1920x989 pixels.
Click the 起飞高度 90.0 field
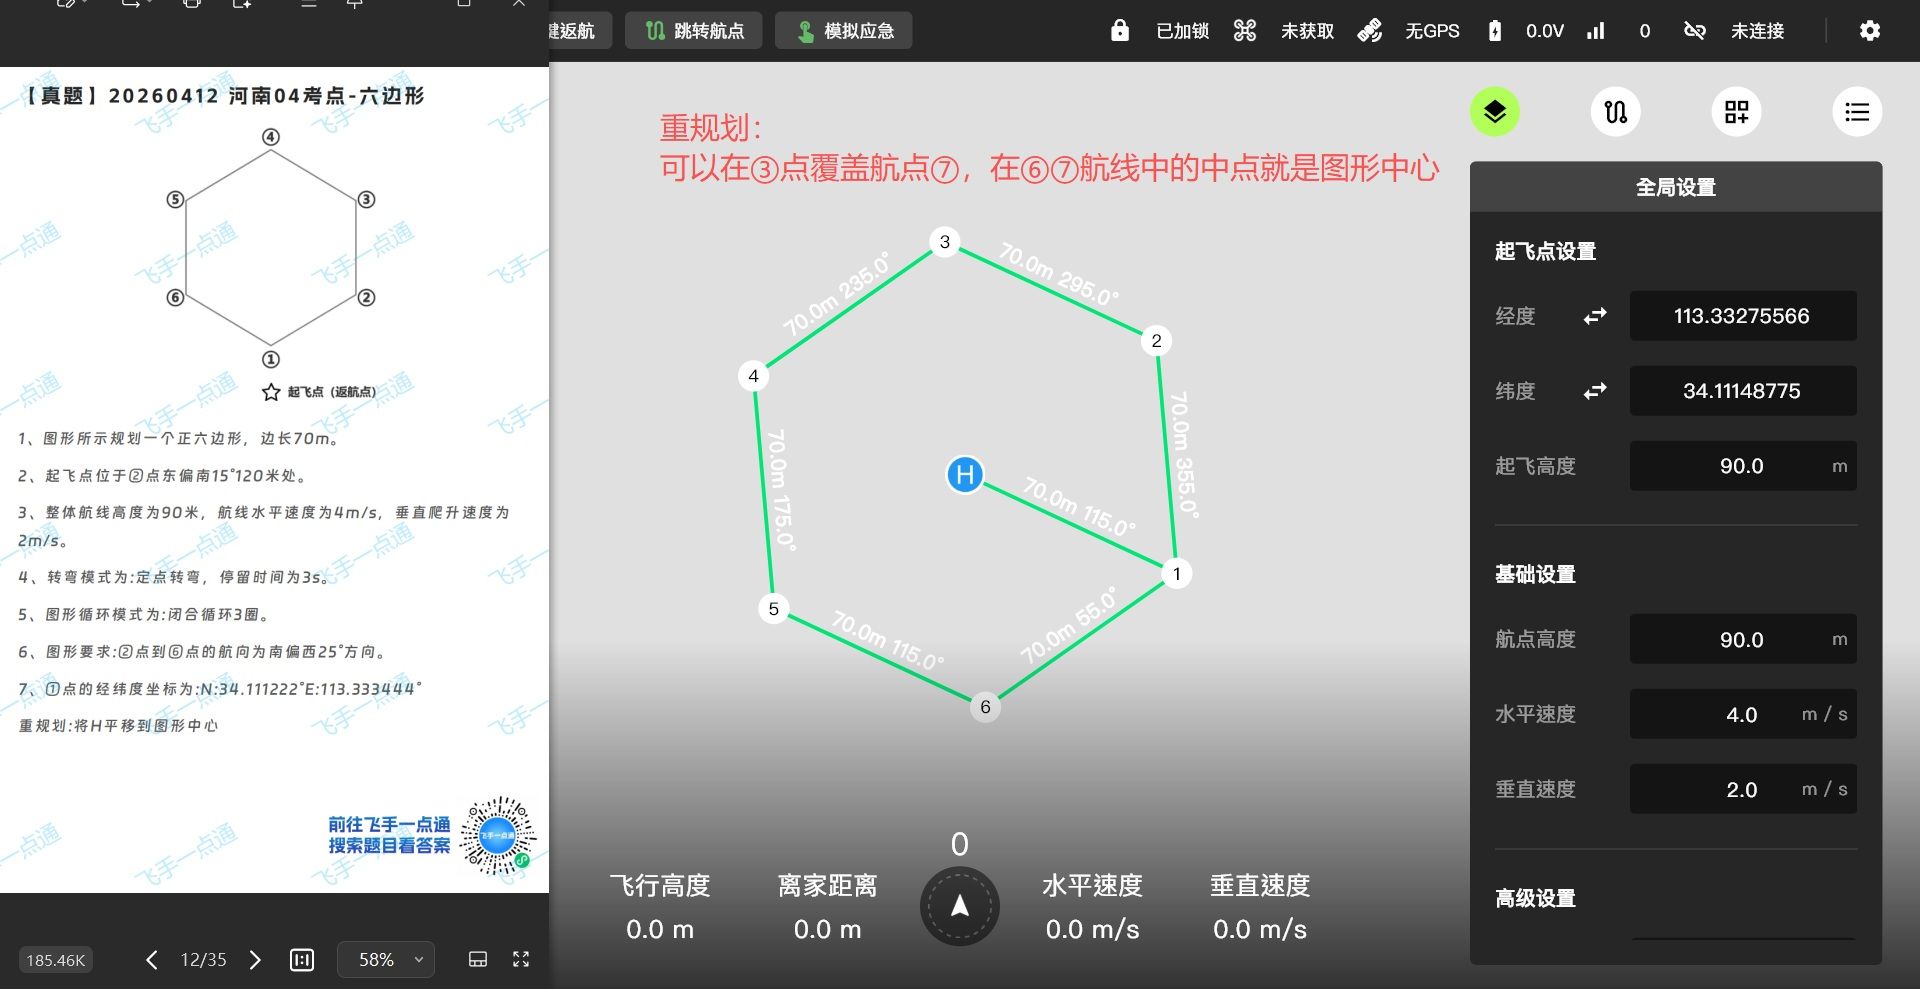(1742, 466)
